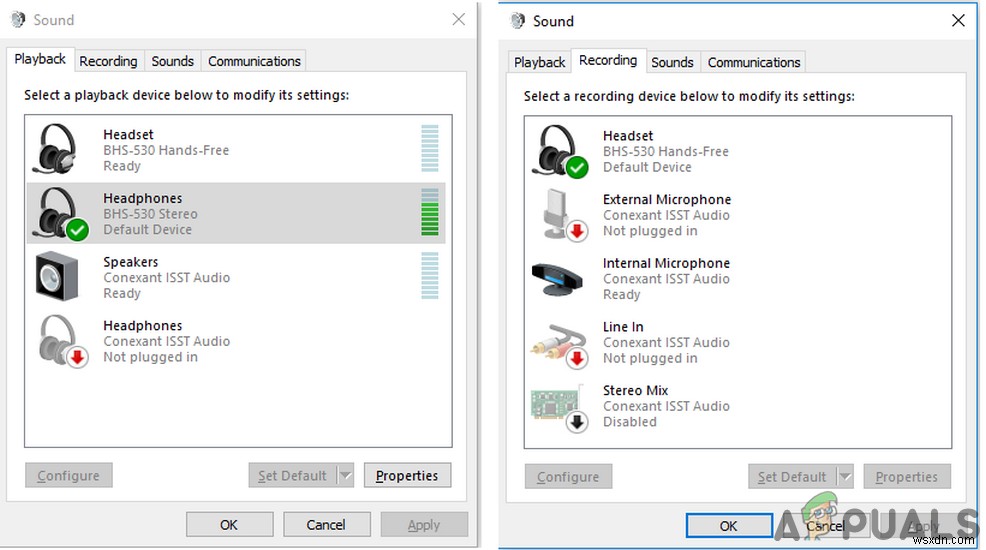Open Communications tab in right Sound window
The width and height of the screenshot is (986, 550).
point(754,63)
